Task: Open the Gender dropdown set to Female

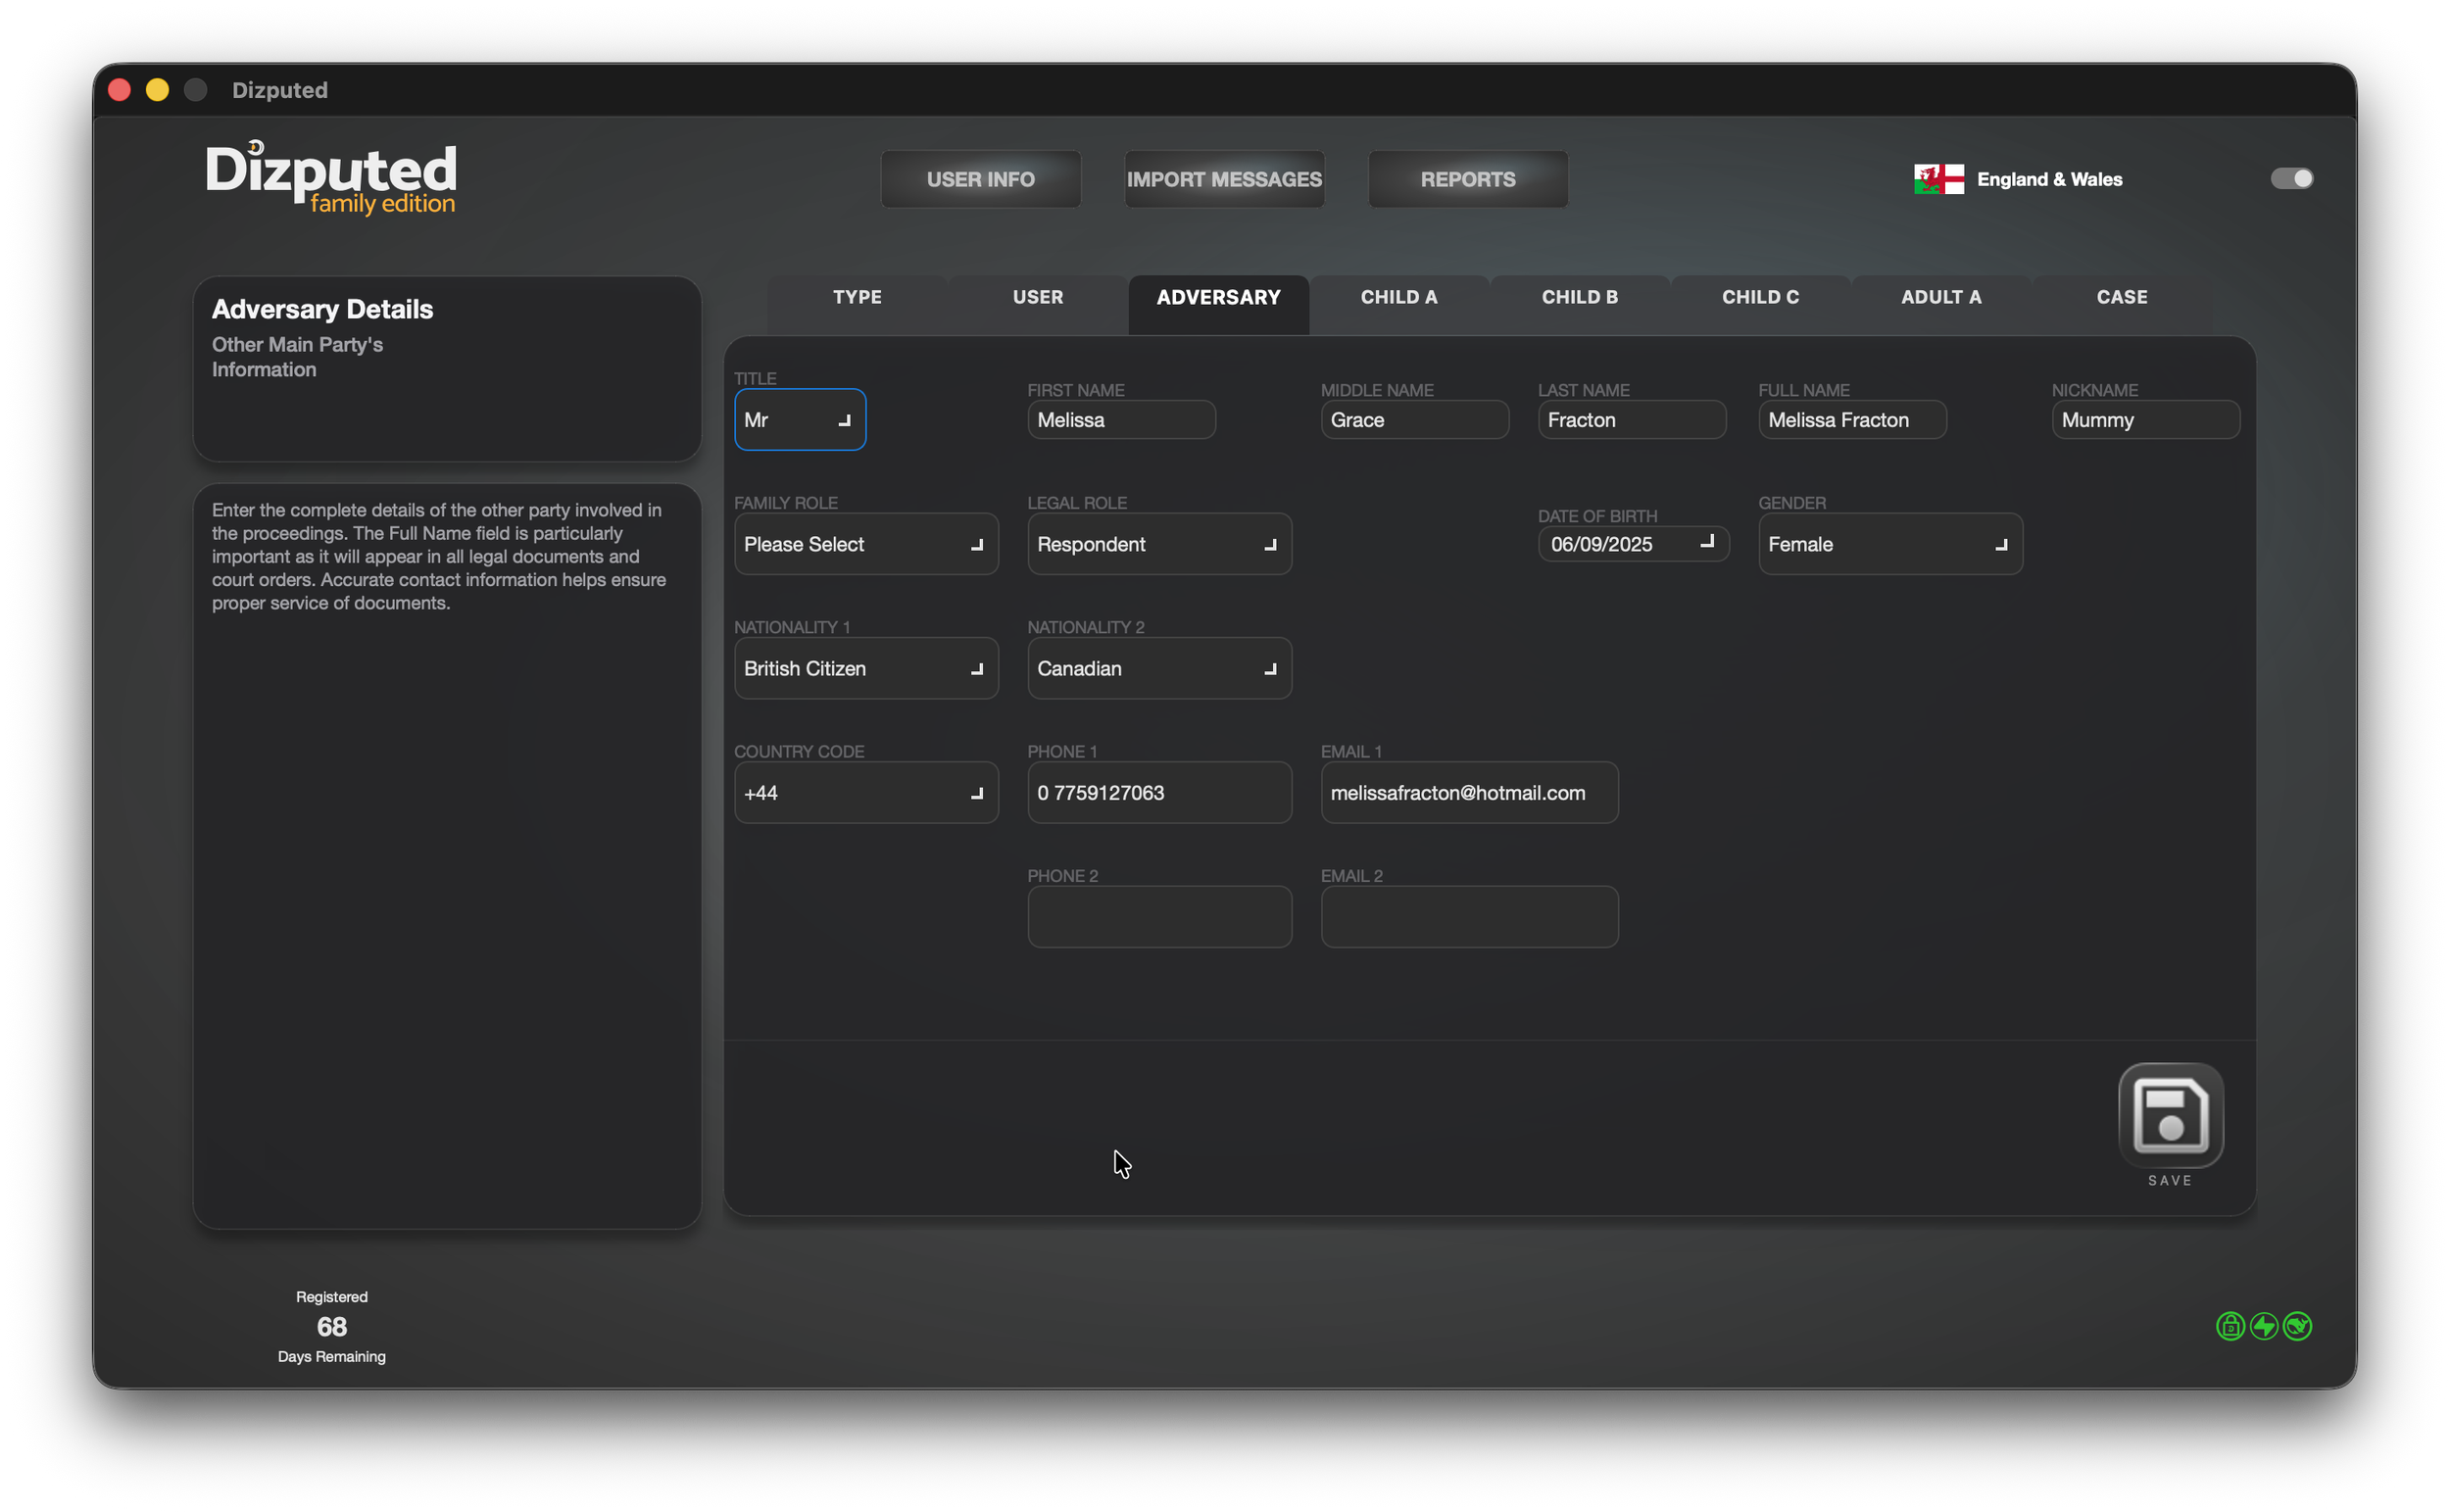Action: (x=1889, y=544)
